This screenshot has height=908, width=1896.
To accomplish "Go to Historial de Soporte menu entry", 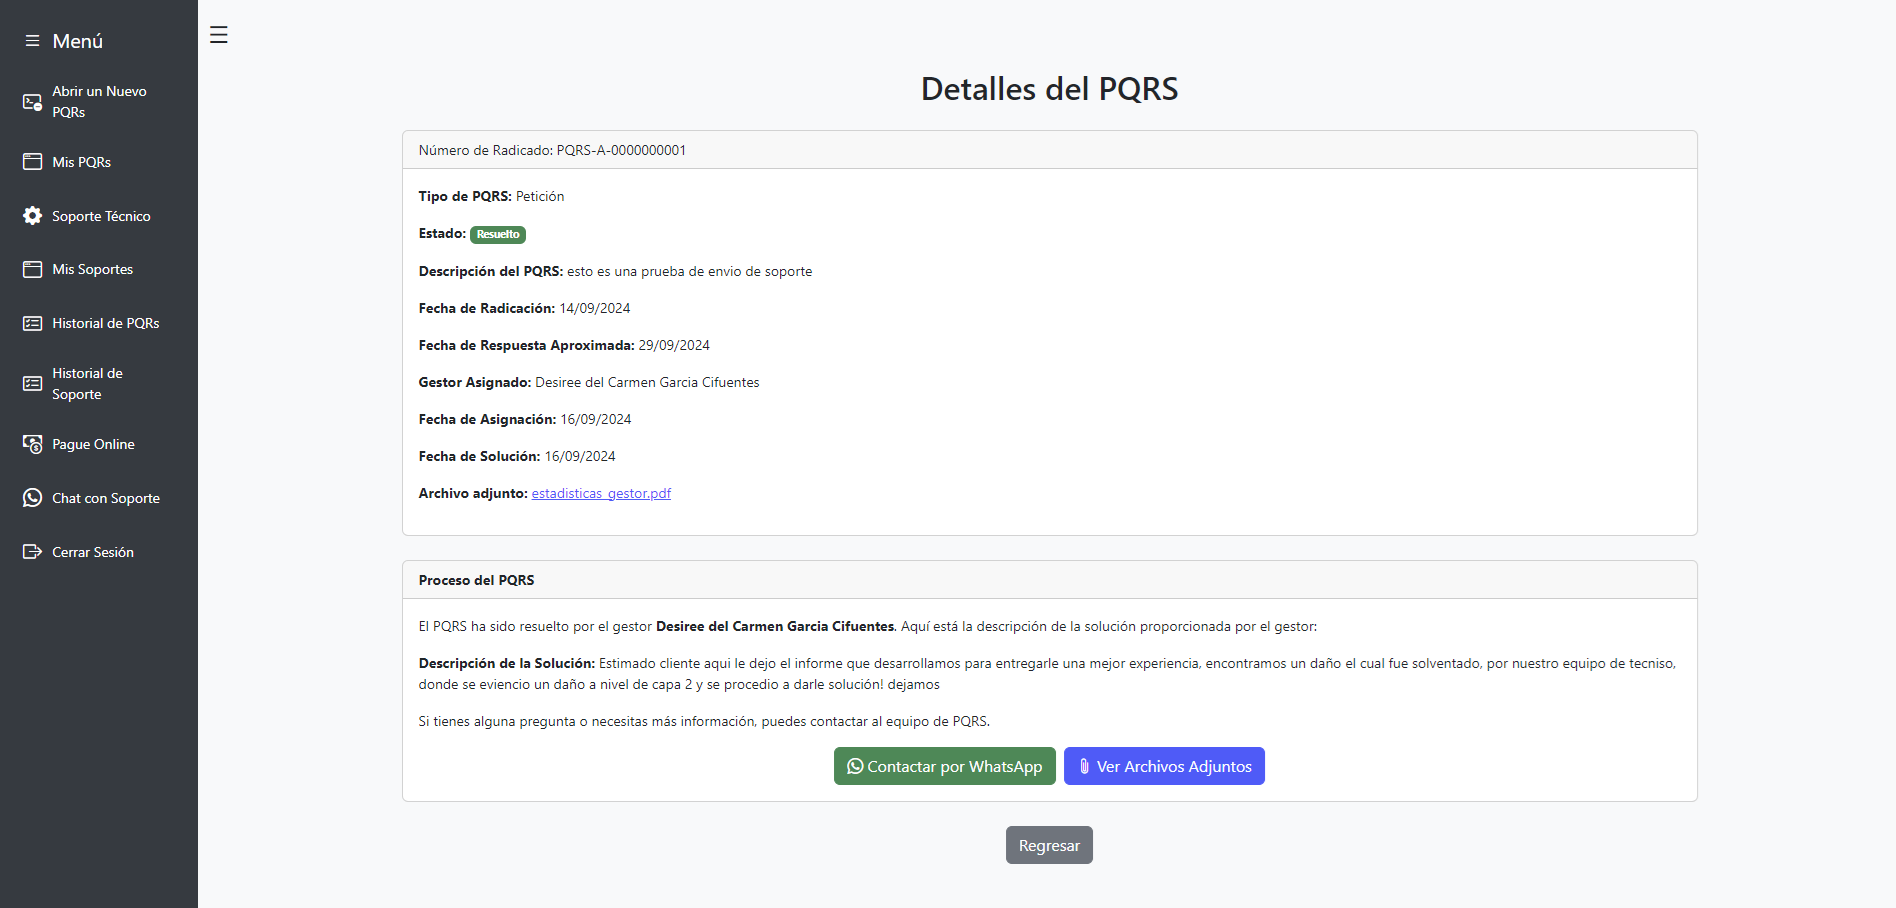I will pyautogui.click(x=87, y=384).
